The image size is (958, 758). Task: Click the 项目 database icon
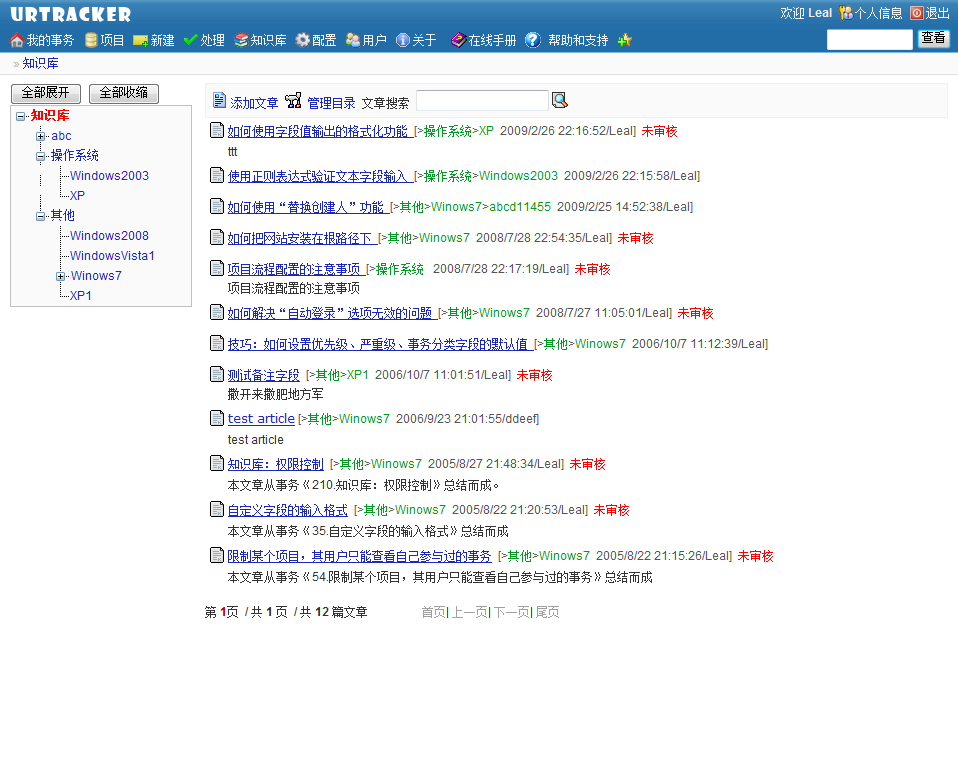click(91, 40)
